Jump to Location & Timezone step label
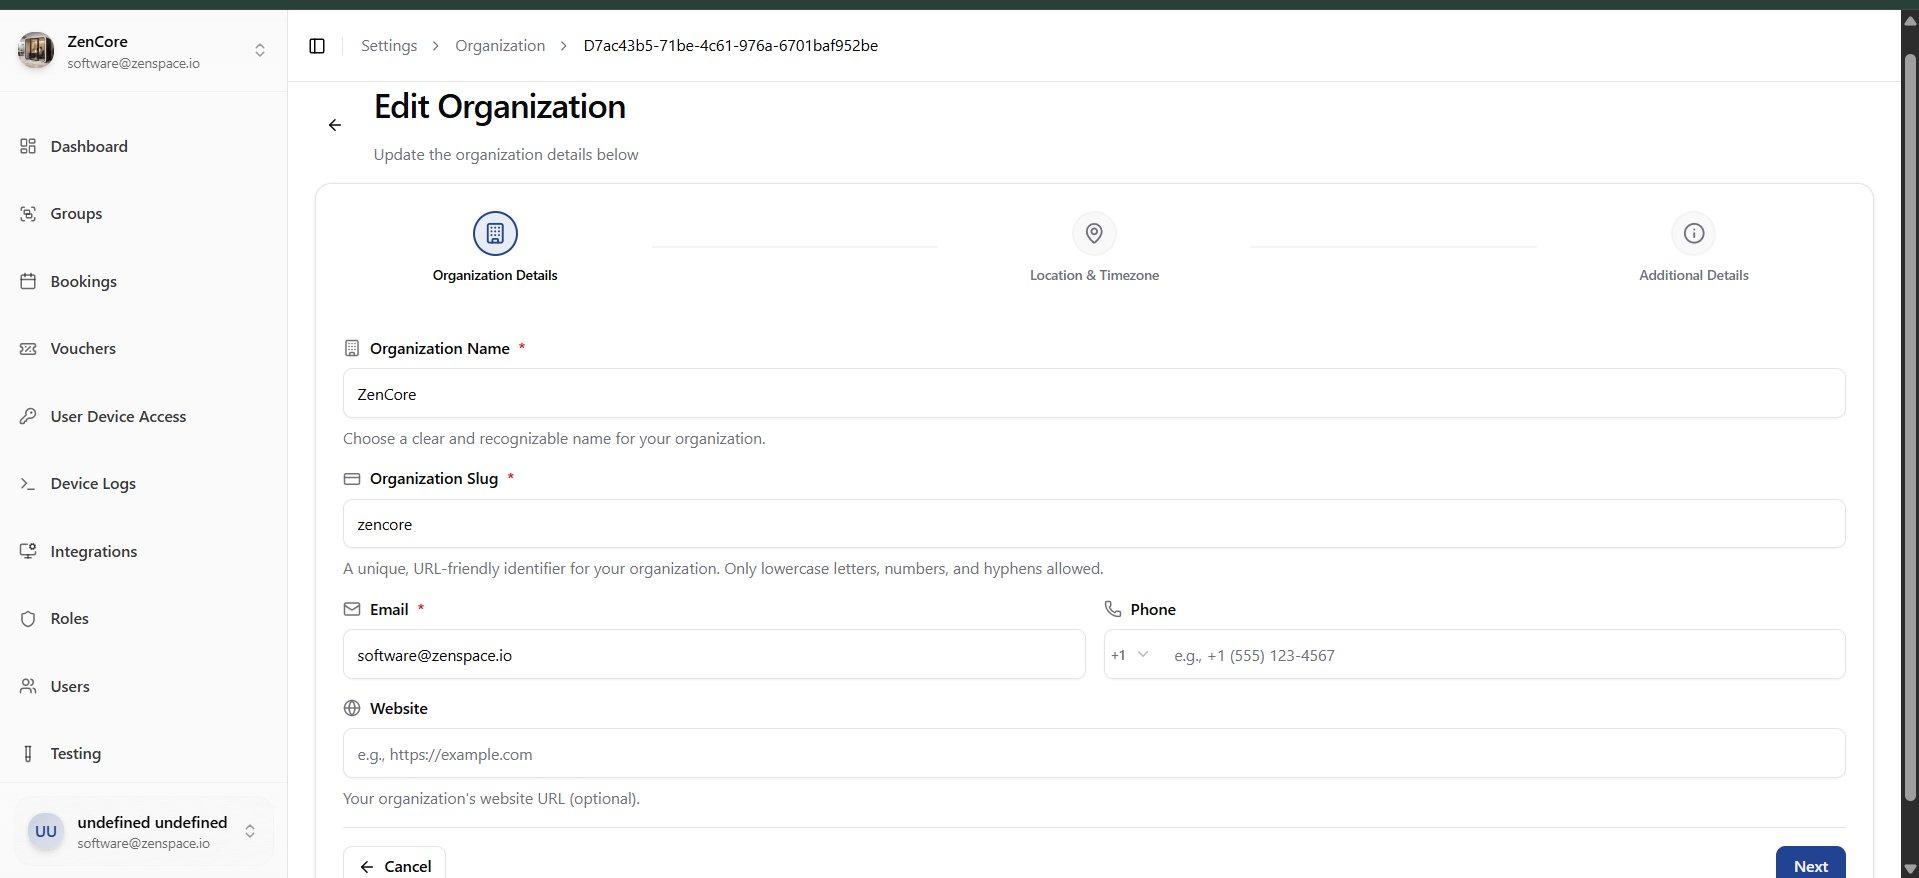1919x878 pixels. pyautogui.click(x=1094, y=275)
